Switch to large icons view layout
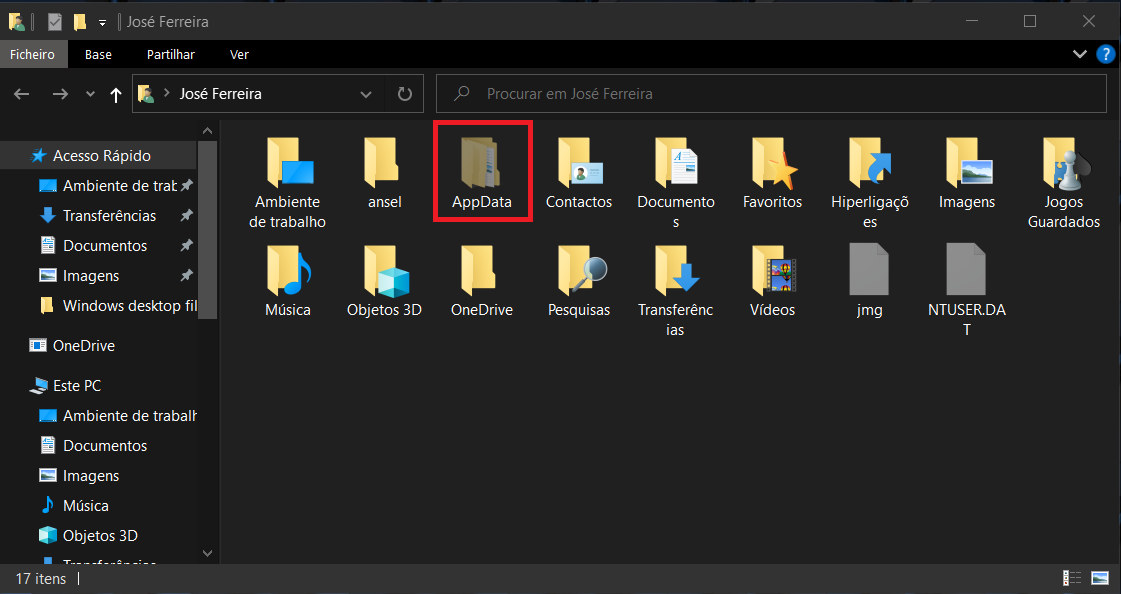Viewport: 1121px width, 594px height. pyautogui.click(x=1100, y=578)
